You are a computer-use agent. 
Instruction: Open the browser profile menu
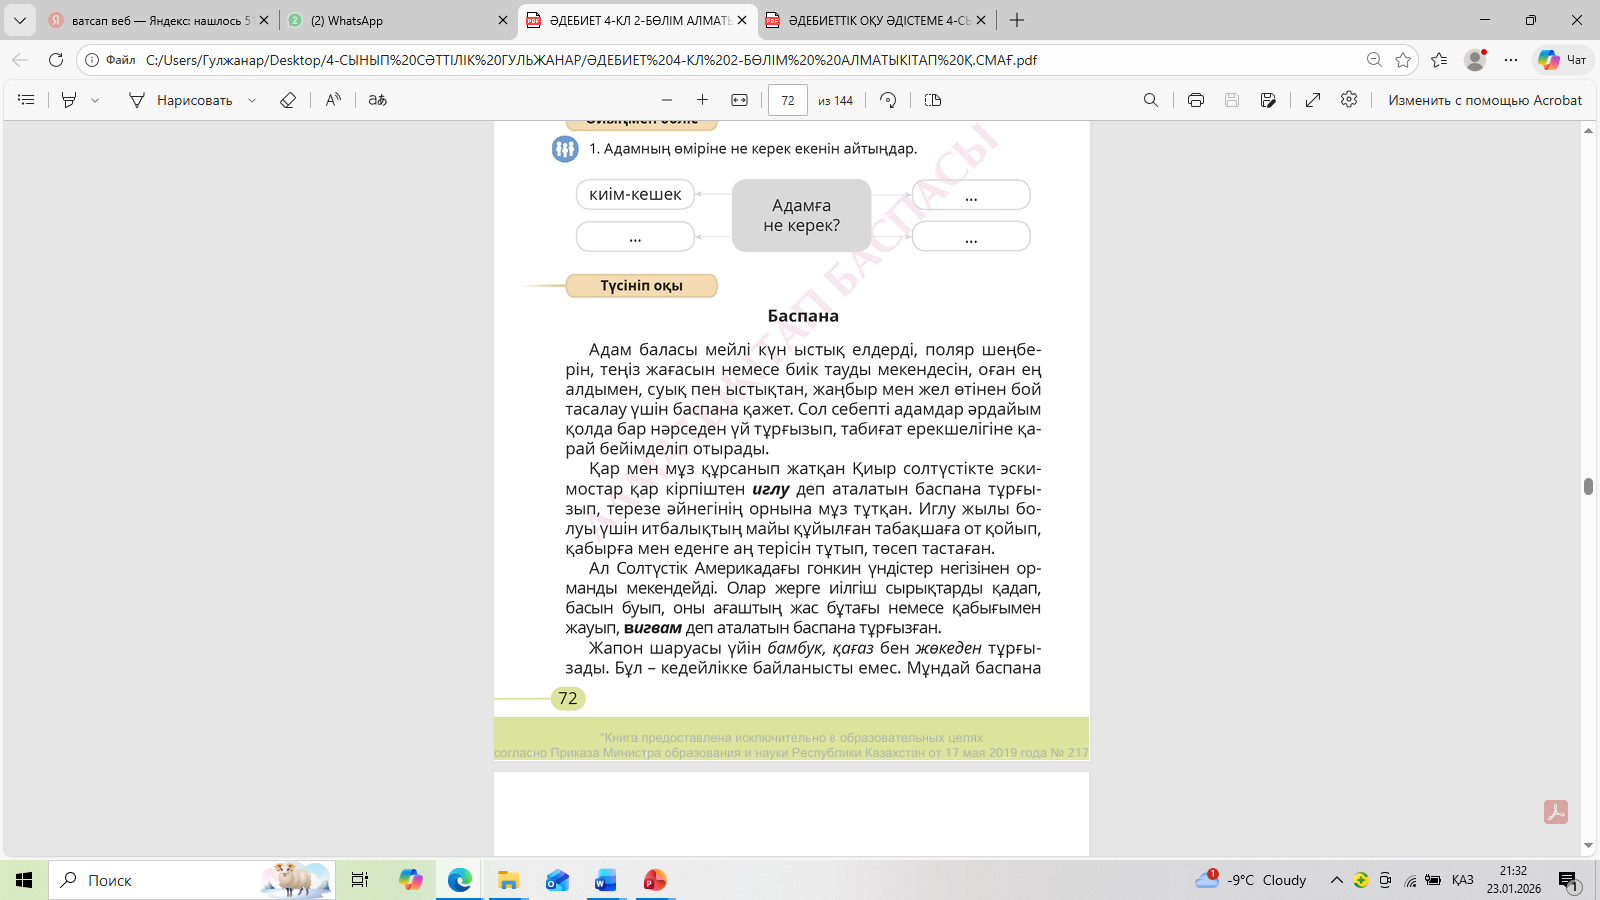[x=1475, y=60]
